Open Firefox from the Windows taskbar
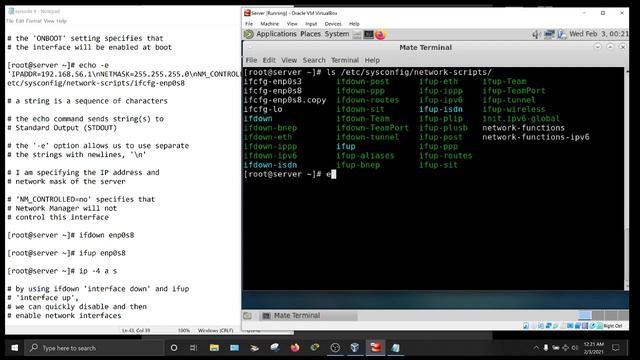 pos(295,348)
